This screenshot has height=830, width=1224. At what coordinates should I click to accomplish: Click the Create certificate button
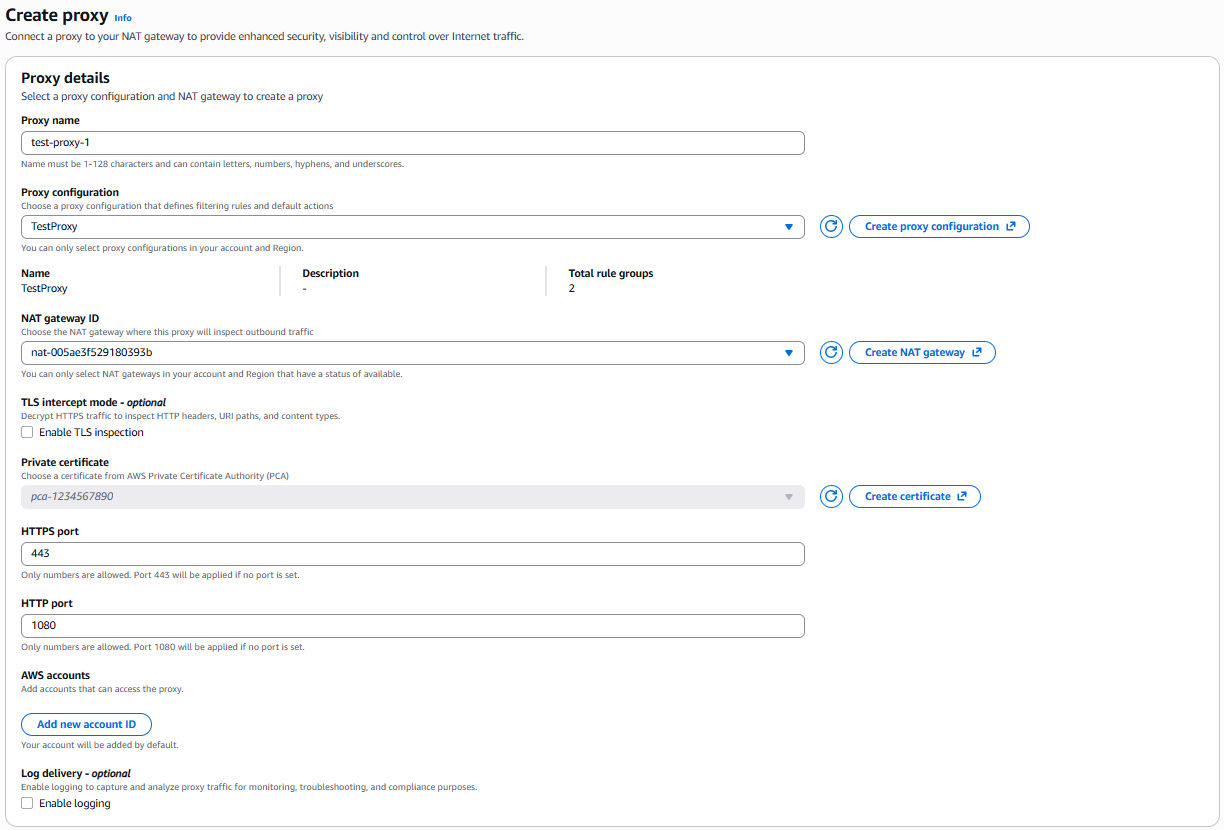point(907,497)
